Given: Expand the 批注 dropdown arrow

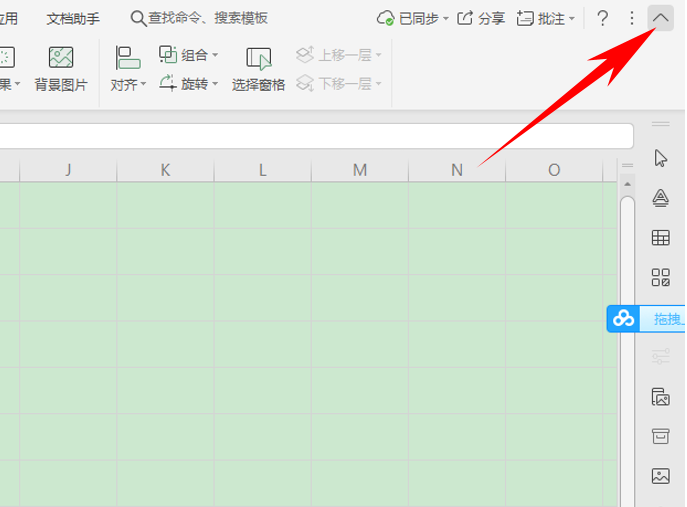Looking at the screenshot, I should (571, 19).
